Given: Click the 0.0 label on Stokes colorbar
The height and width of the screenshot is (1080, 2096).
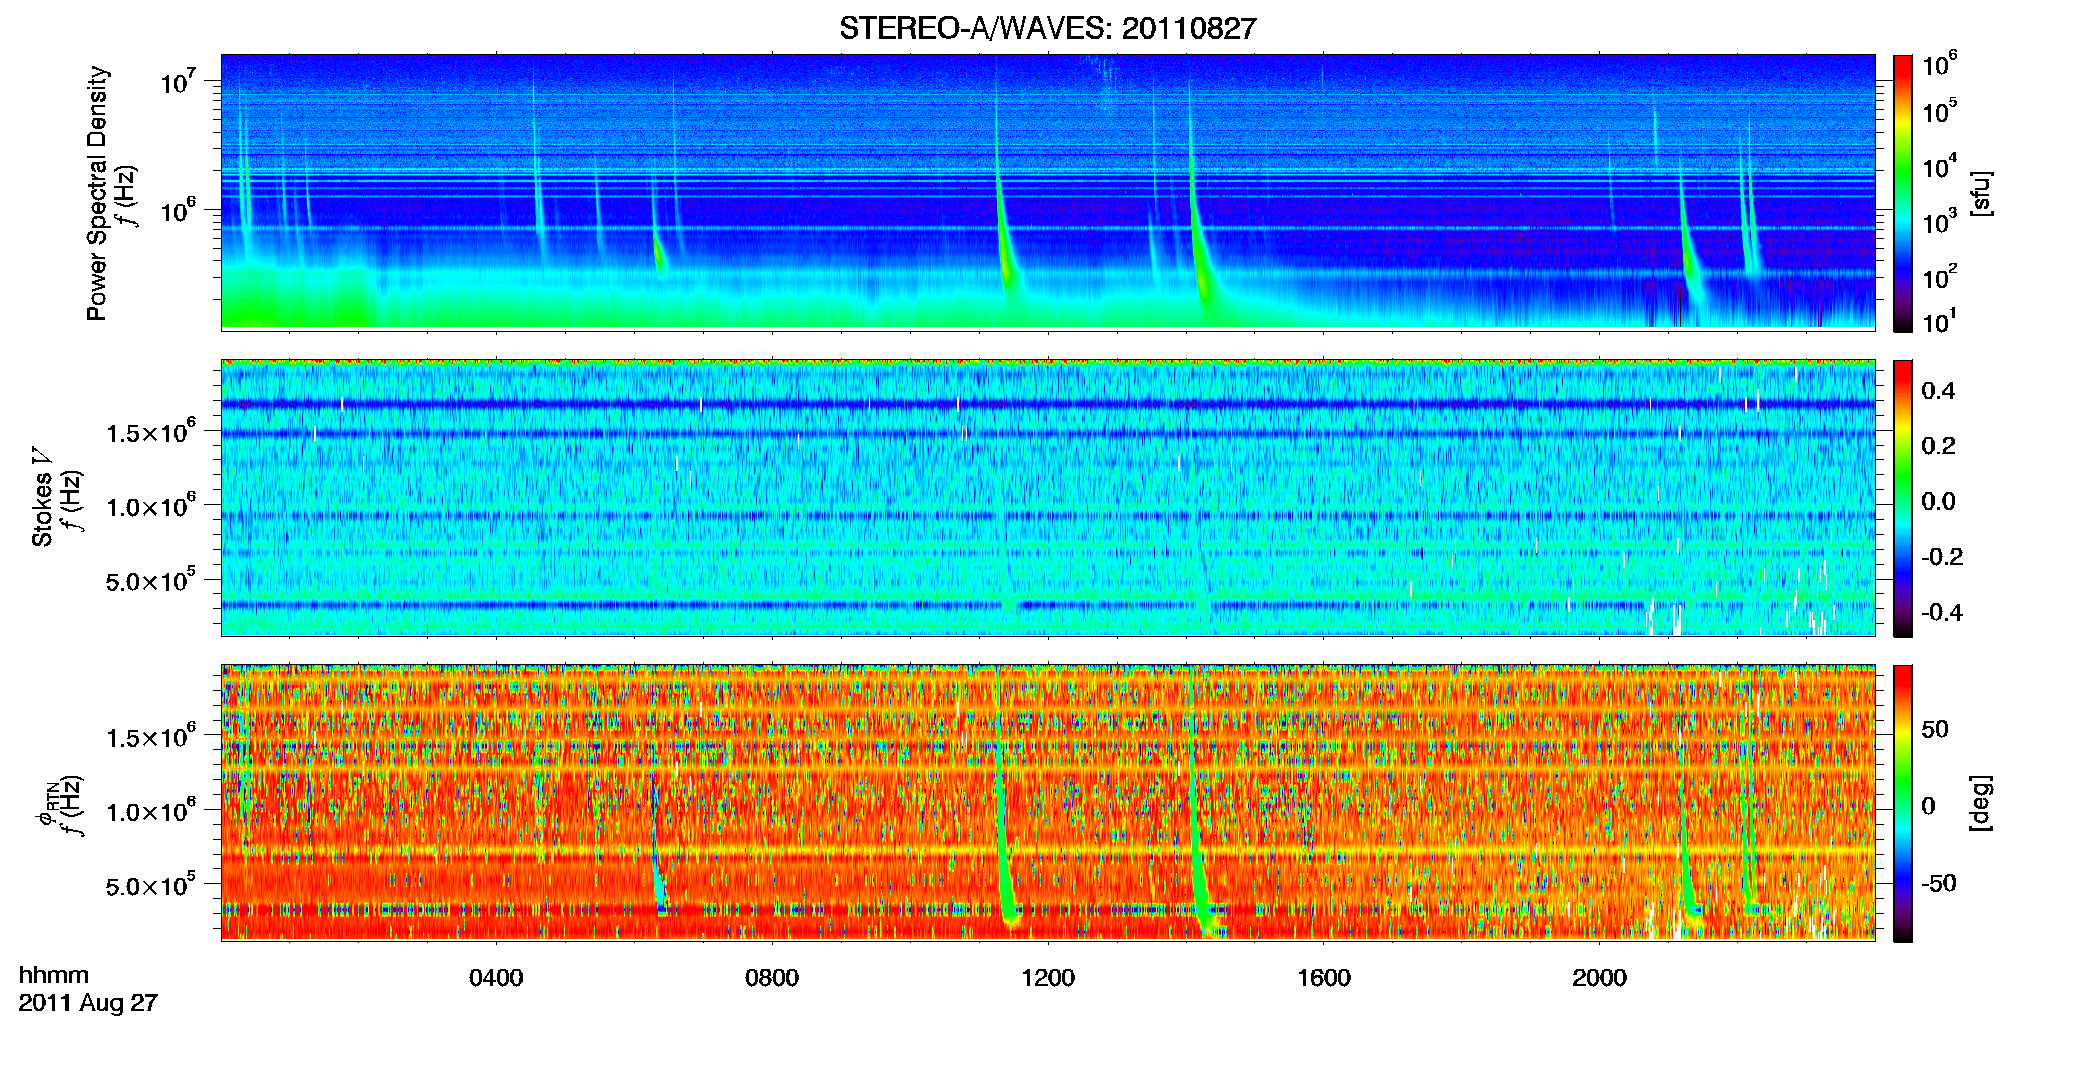Looking at the screenshot, I should coord(1938,501).
